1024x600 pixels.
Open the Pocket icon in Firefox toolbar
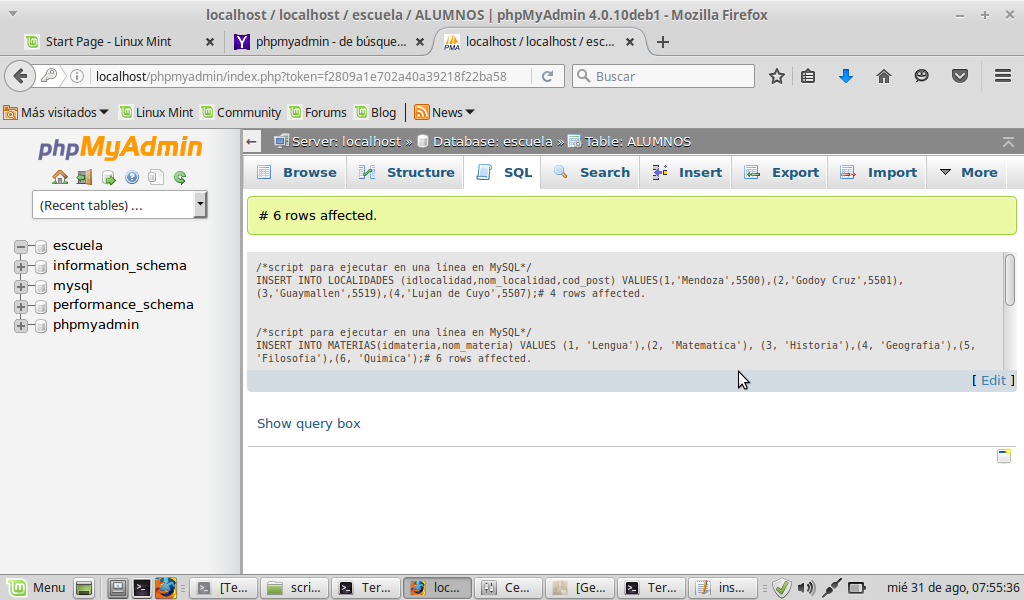(960, 76)
